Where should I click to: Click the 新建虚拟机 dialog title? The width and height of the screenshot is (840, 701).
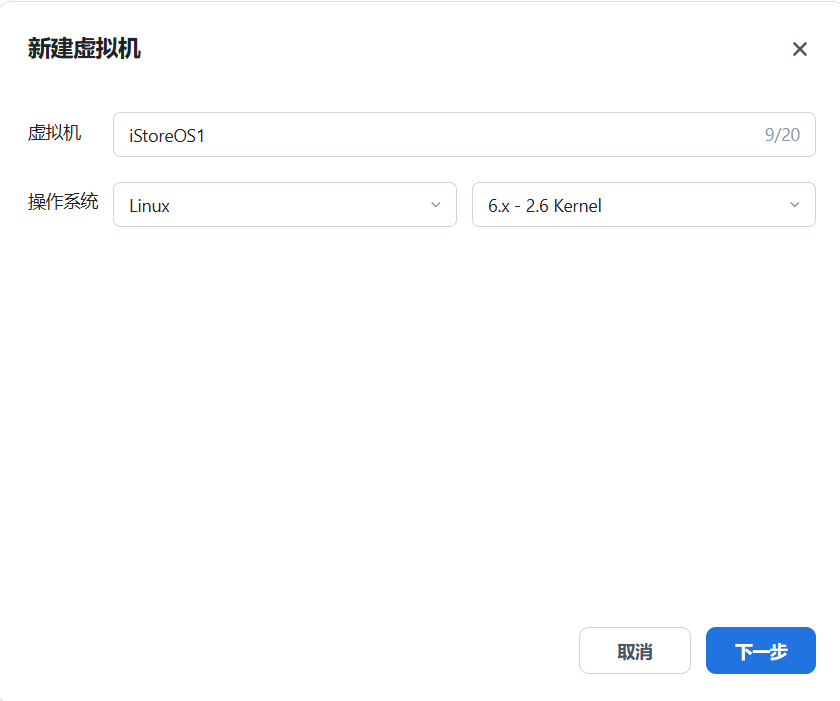point(84,49)
